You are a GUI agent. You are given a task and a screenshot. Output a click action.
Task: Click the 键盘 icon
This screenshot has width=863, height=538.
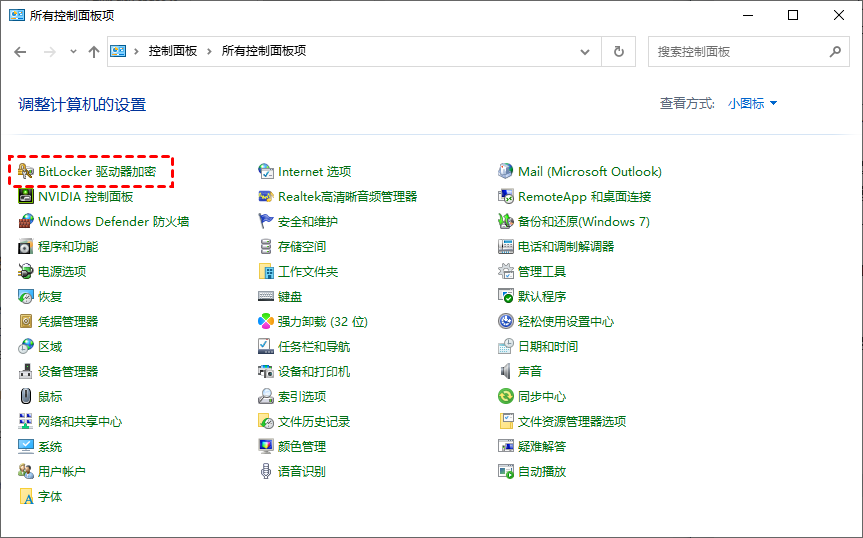tap(266, 297)
